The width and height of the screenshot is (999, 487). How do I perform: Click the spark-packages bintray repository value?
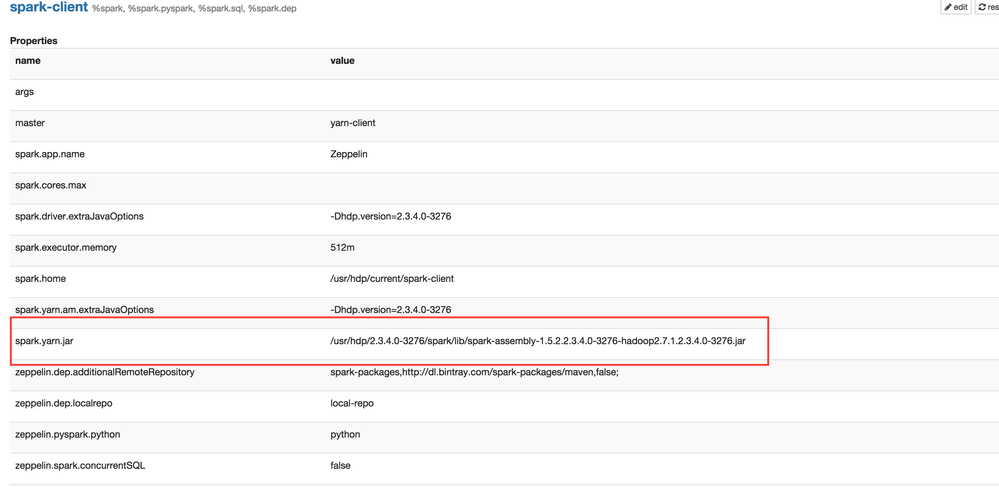coord(474,372)
